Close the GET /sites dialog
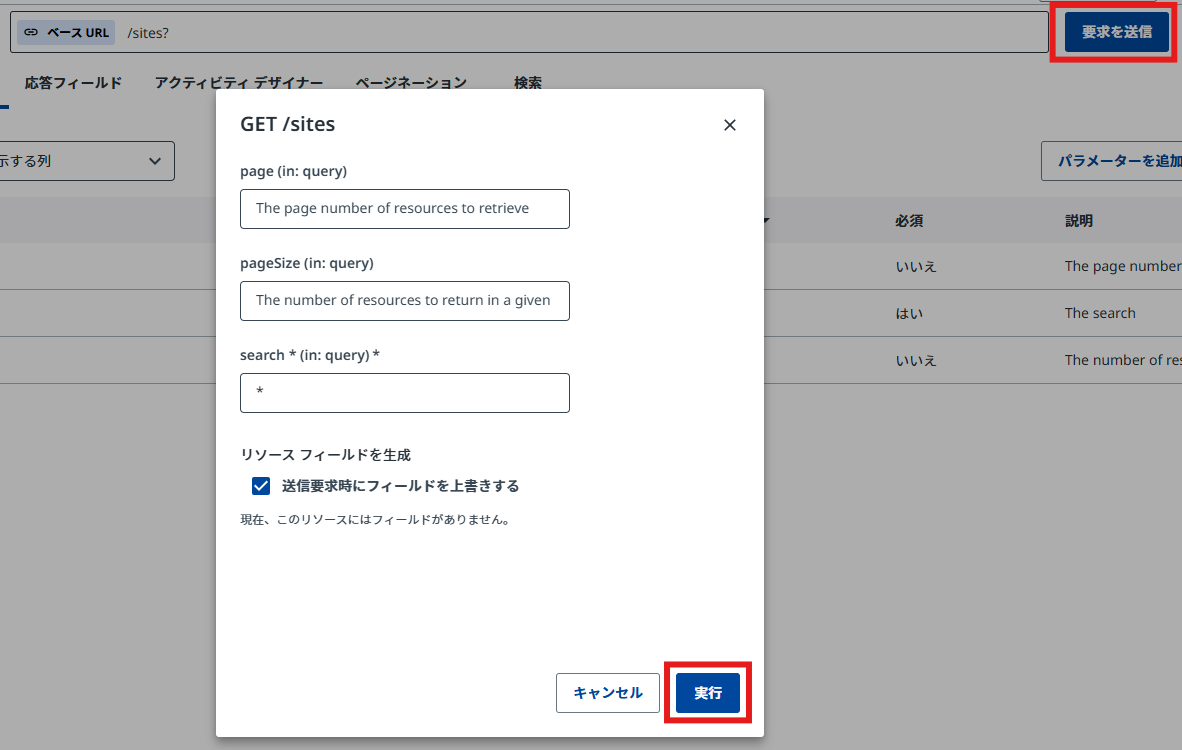1182x750 pixels. 729,125
